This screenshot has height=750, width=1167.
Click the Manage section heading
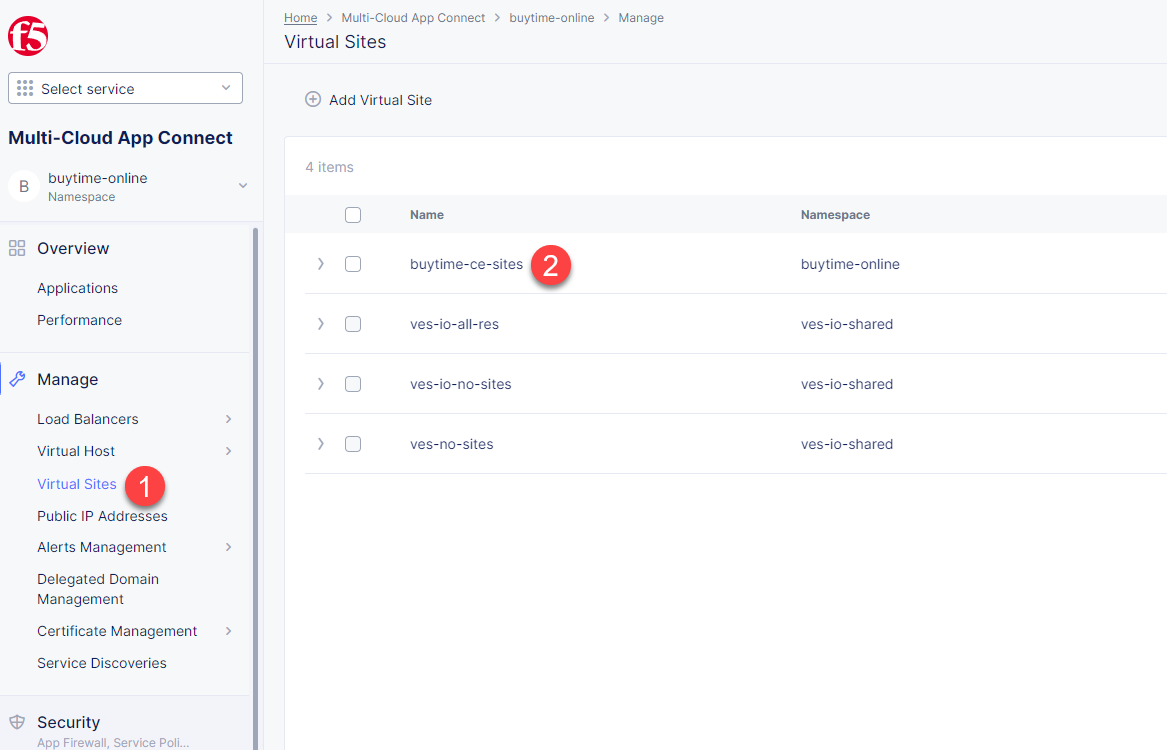click(68, 379)
